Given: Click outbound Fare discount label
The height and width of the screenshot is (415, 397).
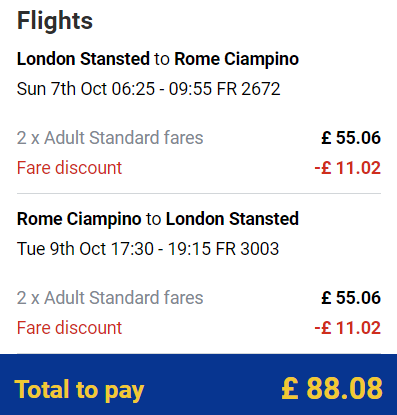Looking at the screenshot, I should 69,168.
